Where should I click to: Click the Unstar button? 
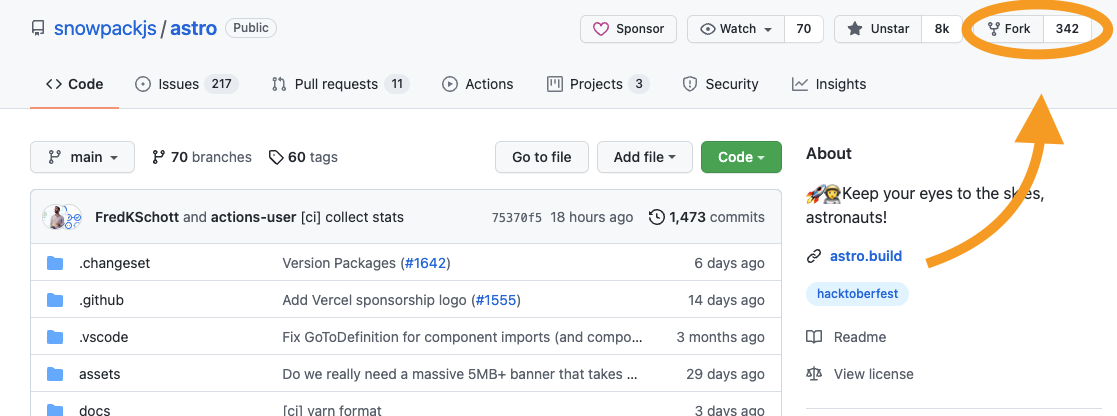(878, 29)
